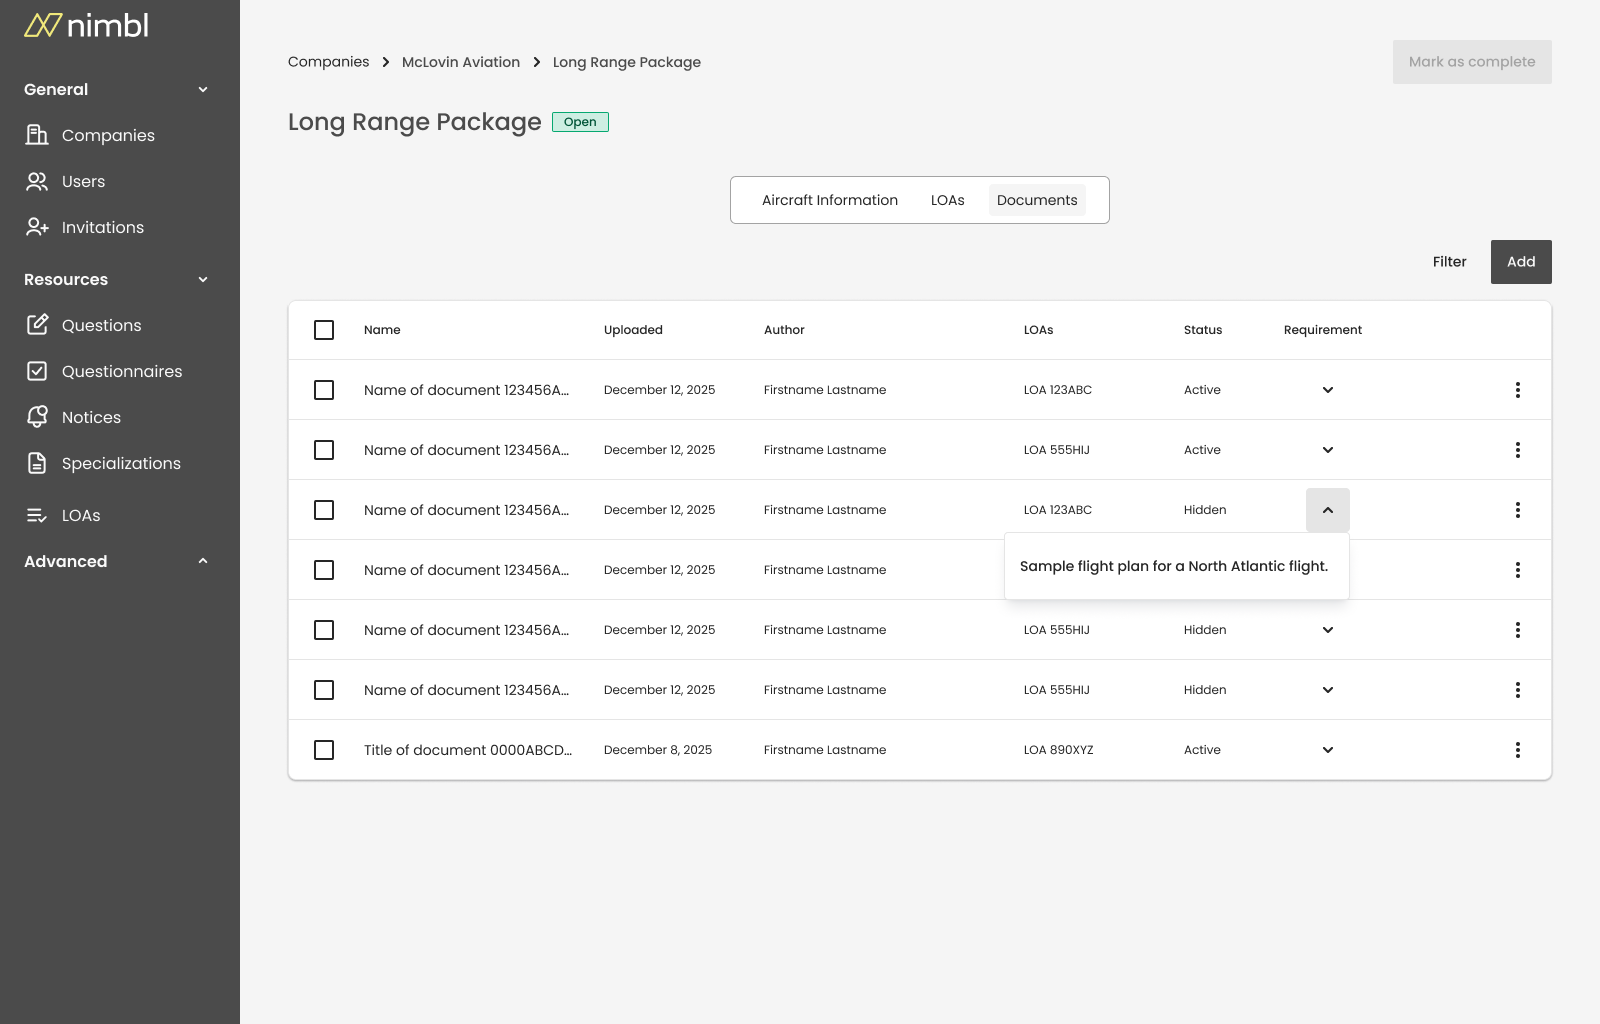This screenshot has height=1024, width=1600.
Task: Expand the Advanced sidebar section
Action: 203,561
